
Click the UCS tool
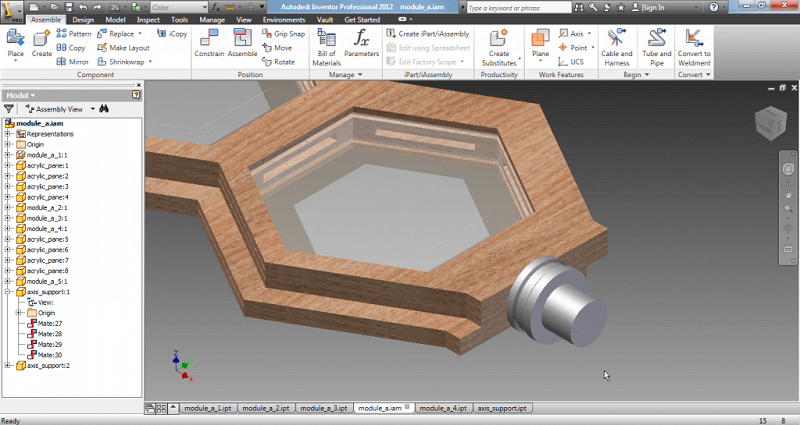[571, 62]
